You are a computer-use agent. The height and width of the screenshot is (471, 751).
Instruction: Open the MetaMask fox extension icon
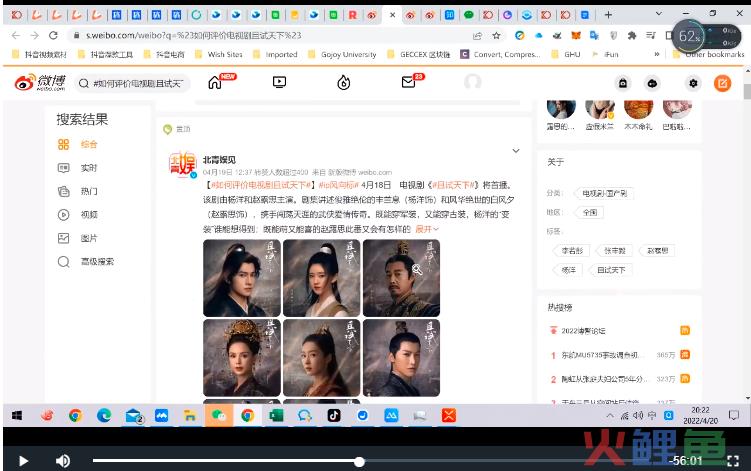pos(576,35)
